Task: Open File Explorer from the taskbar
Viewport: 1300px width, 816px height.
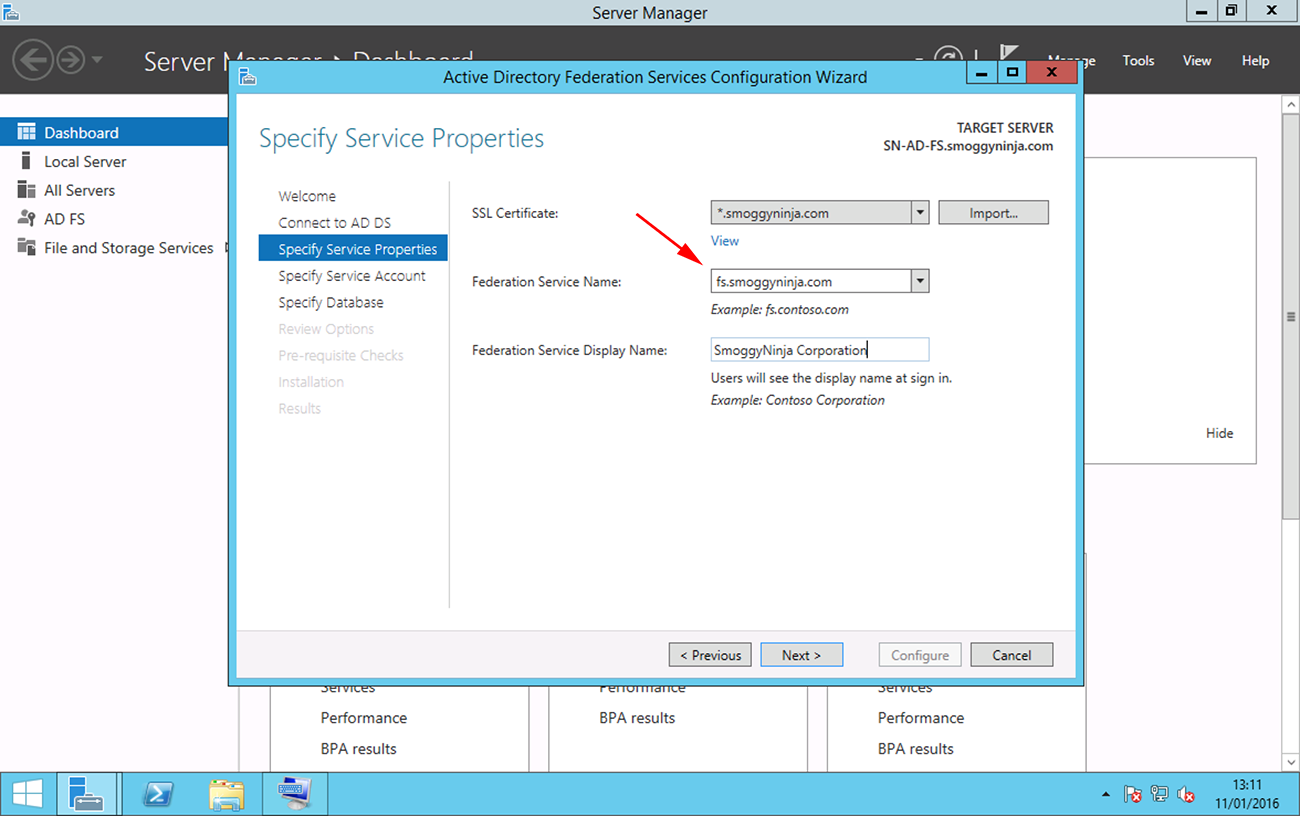Action: (226, 793)
